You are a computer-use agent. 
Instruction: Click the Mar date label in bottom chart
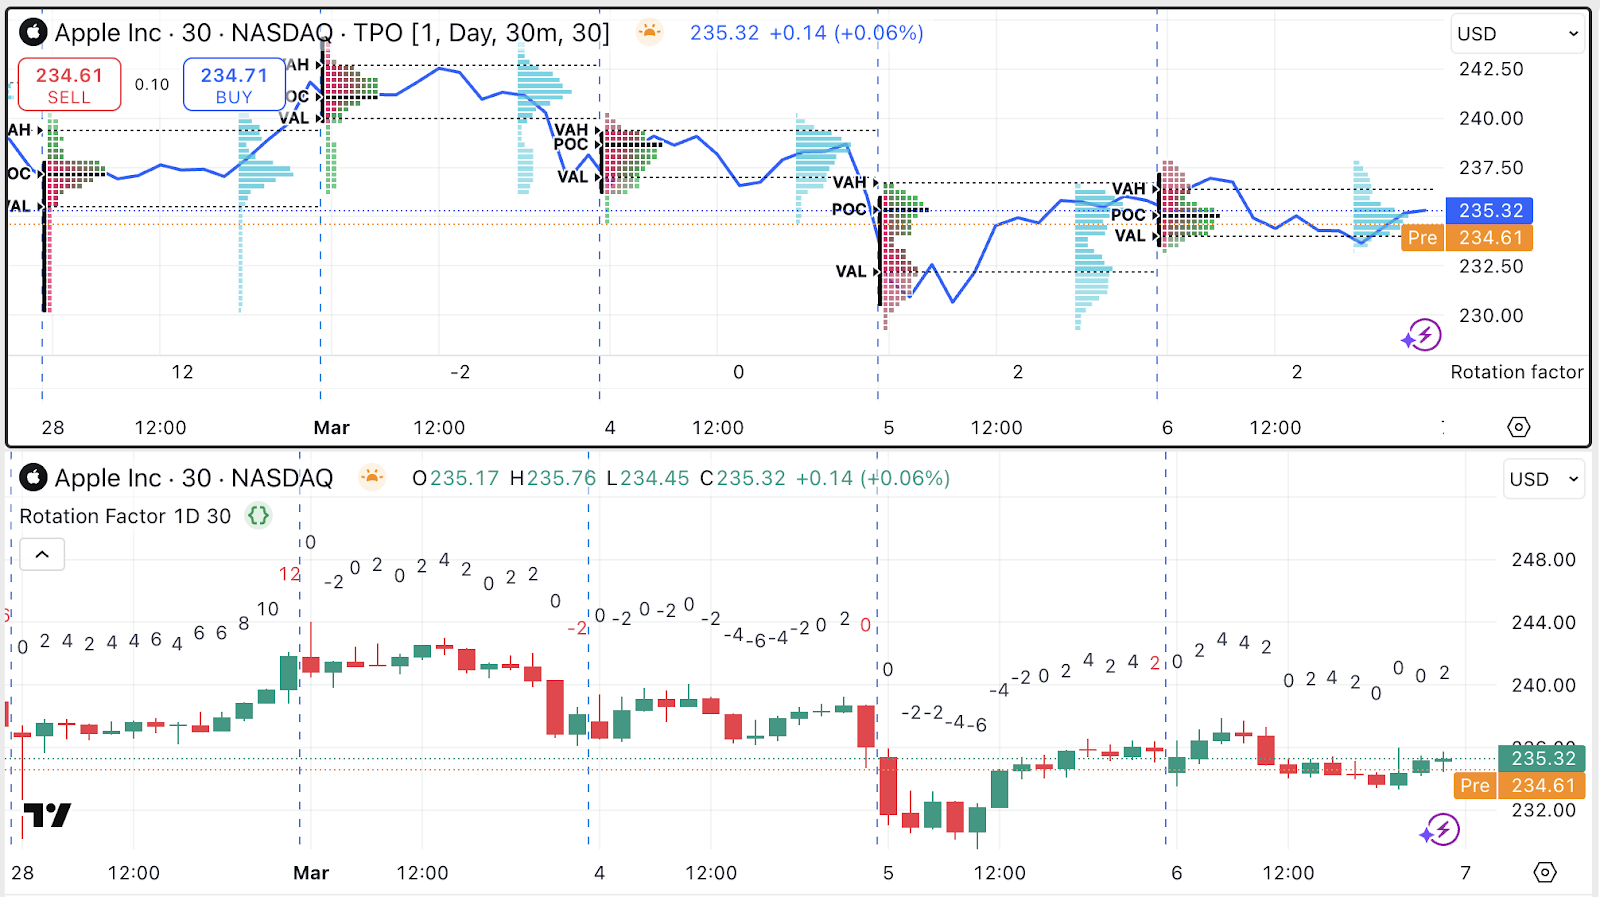[x=311, y=873]
